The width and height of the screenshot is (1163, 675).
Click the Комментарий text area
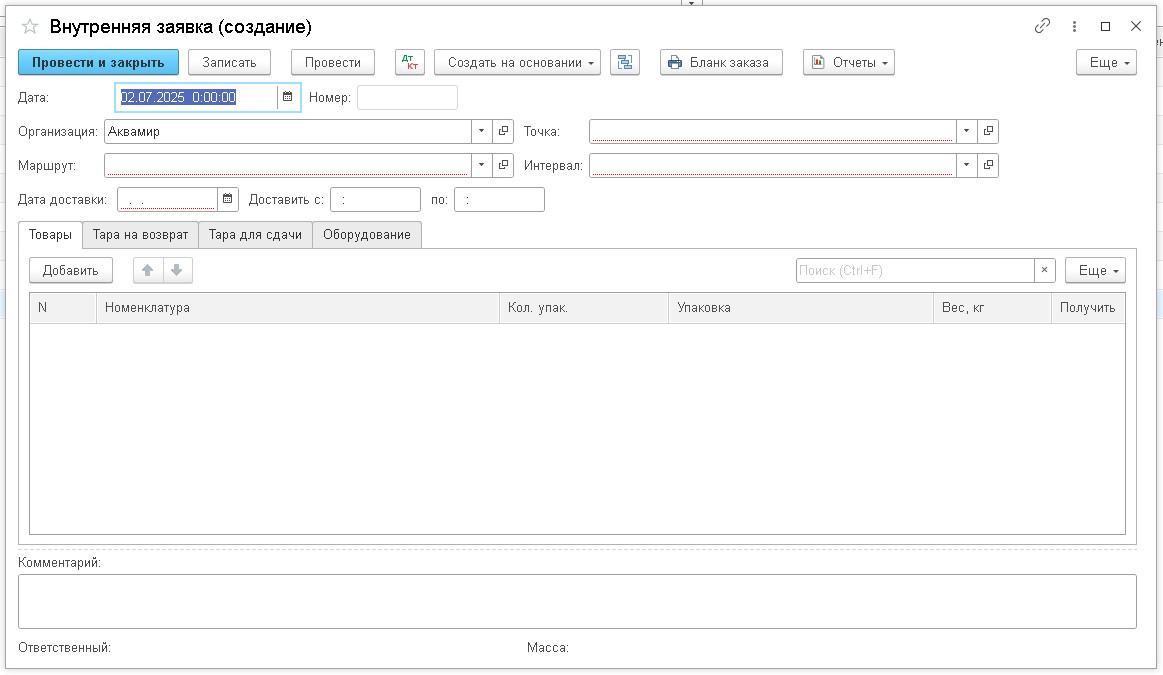[x=577, y=601]
